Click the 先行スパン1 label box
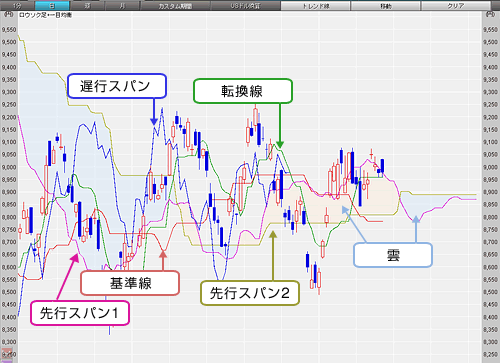This screenshot has width=500, height=363. [80, 313]
